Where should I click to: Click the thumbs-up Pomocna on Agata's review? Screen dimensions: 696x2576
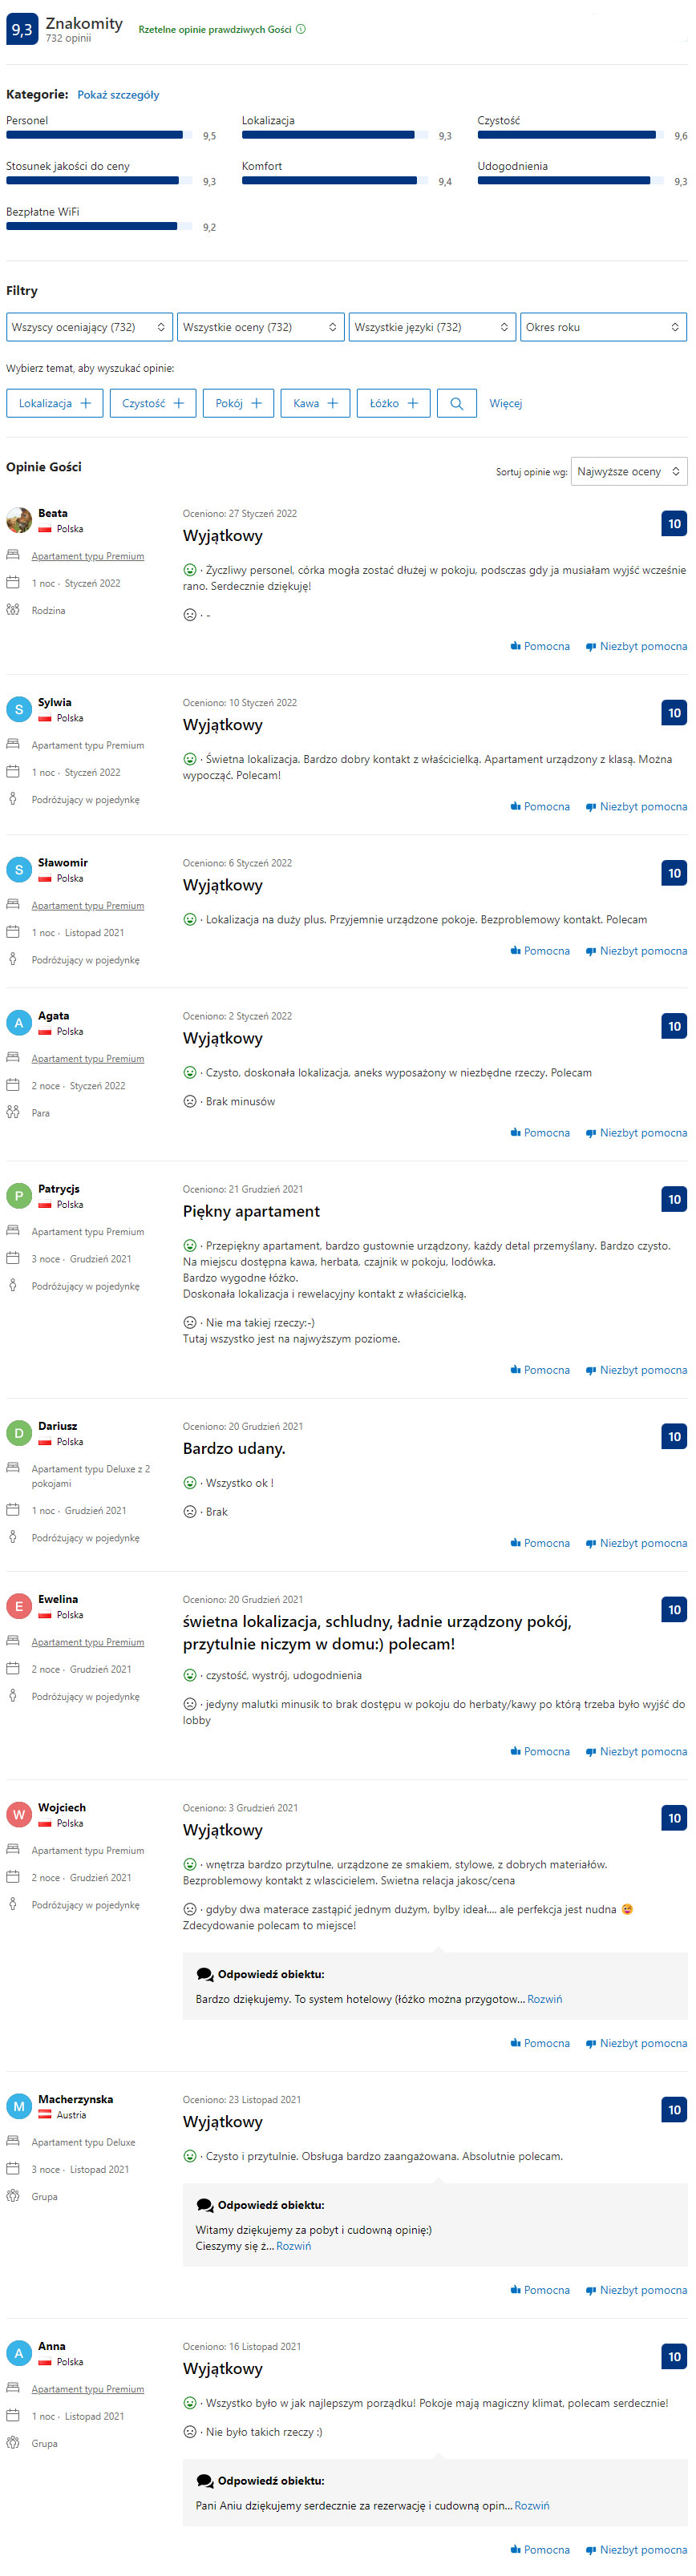tap(540, 1133)
